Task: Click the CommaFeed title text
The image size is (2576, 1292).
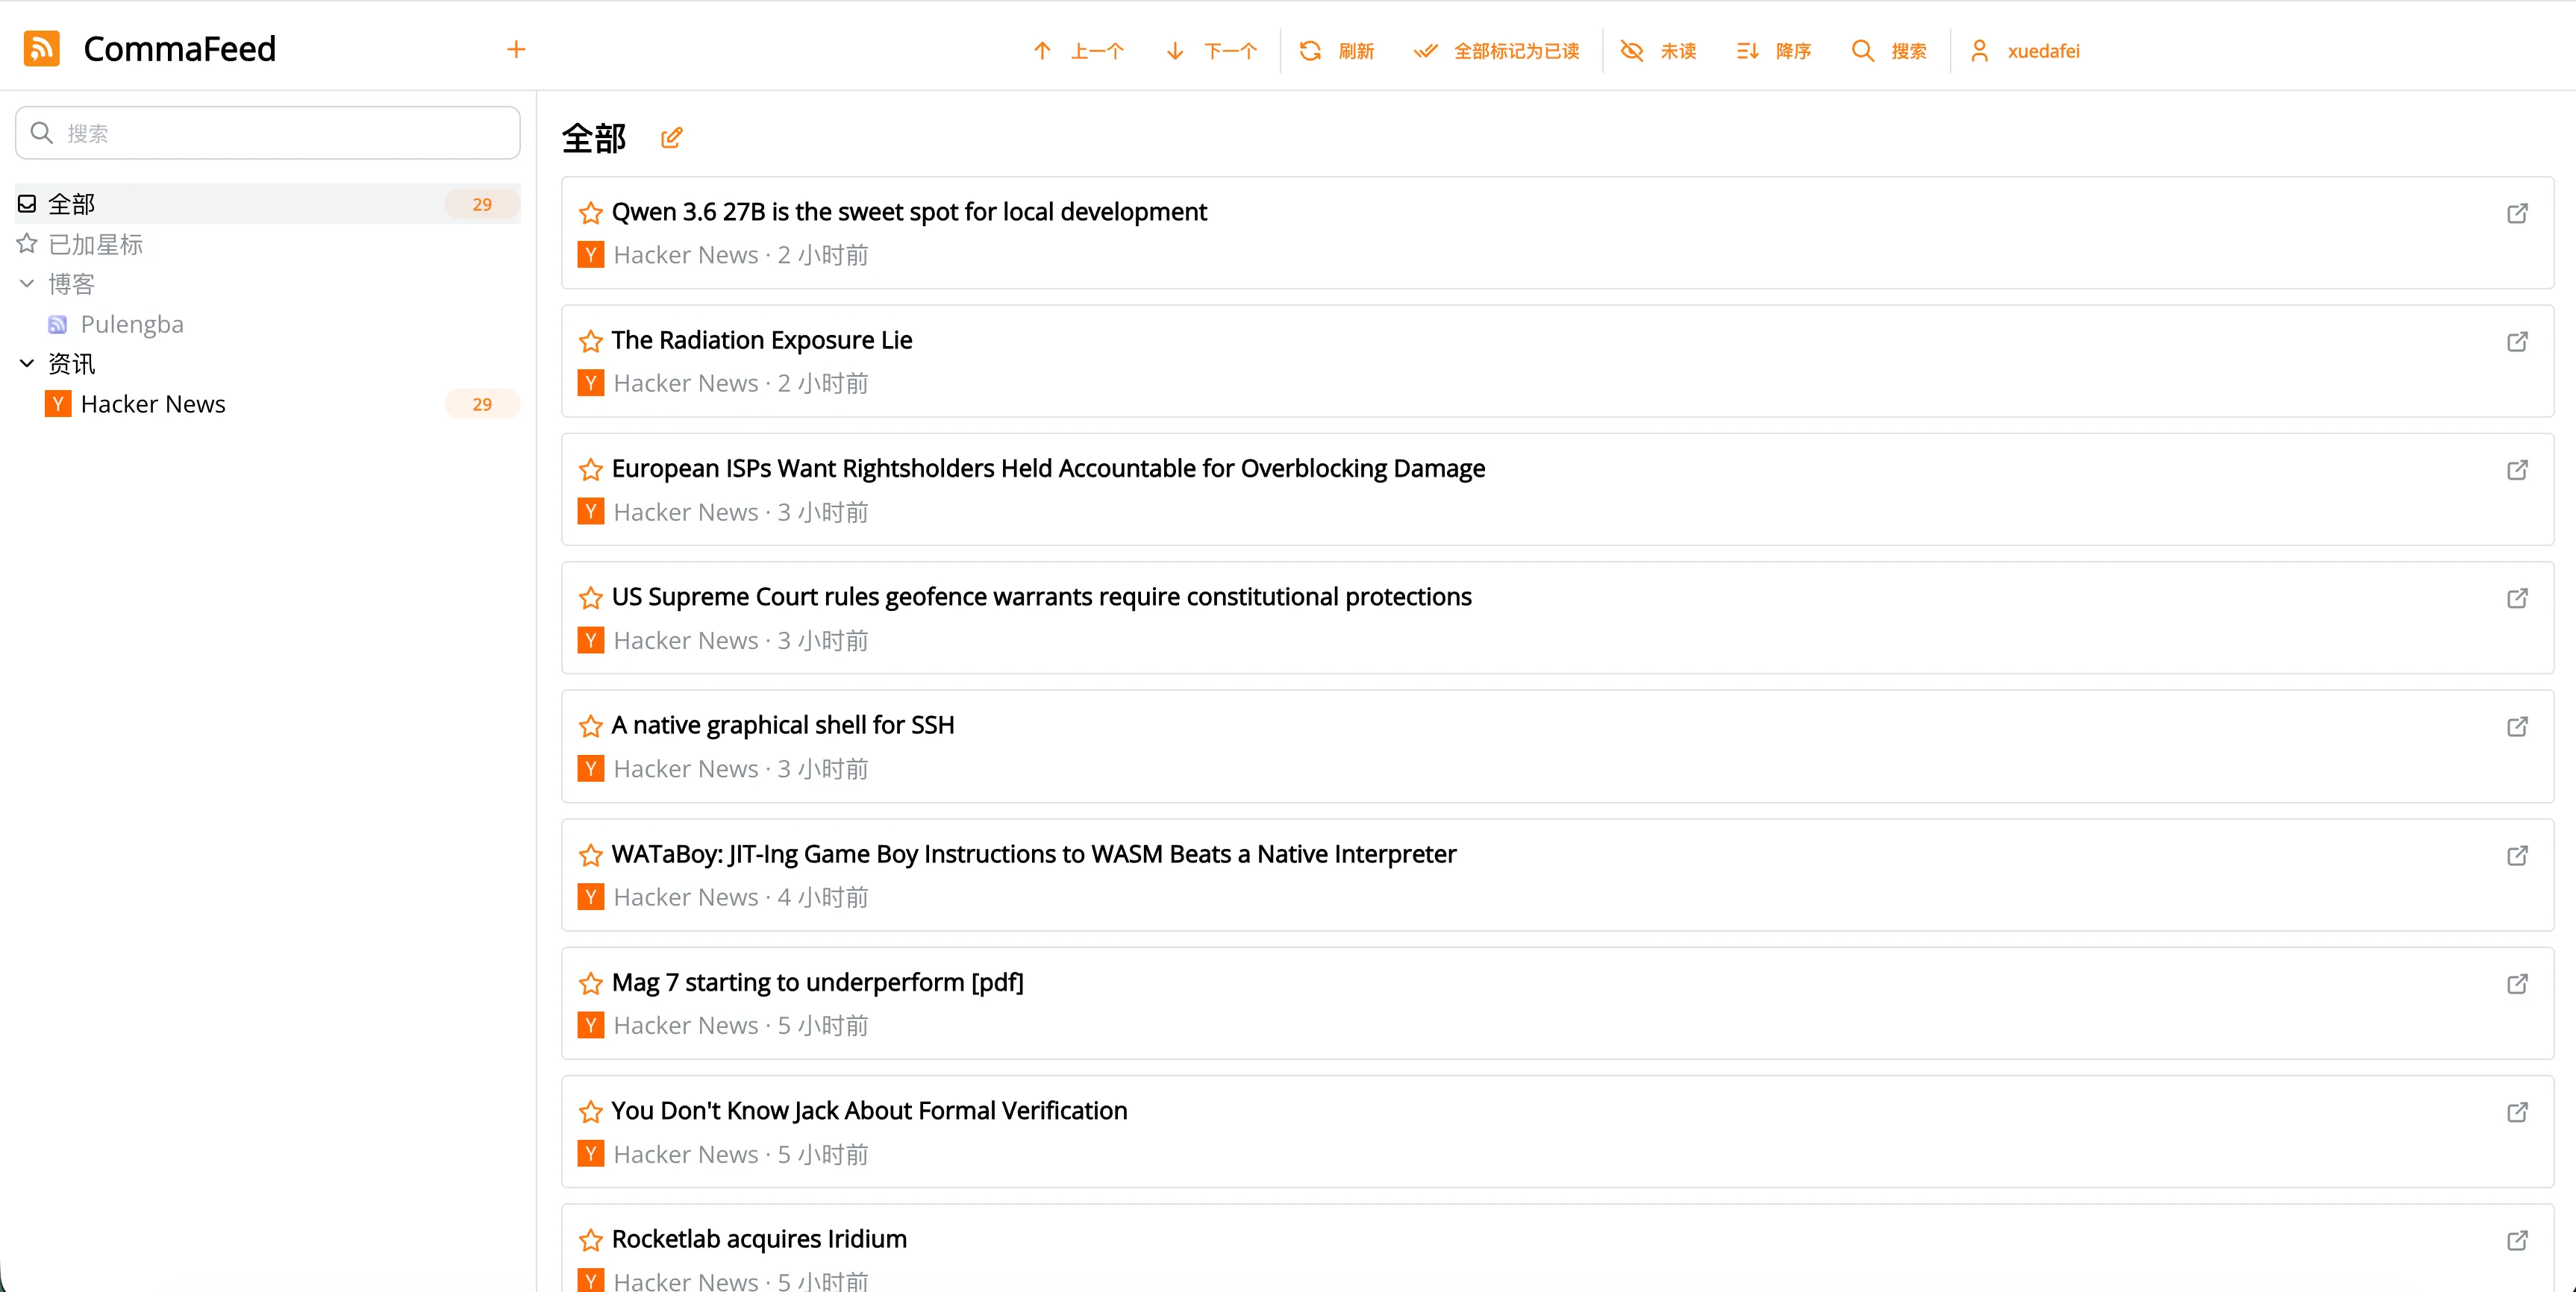Action: [180, 49]
